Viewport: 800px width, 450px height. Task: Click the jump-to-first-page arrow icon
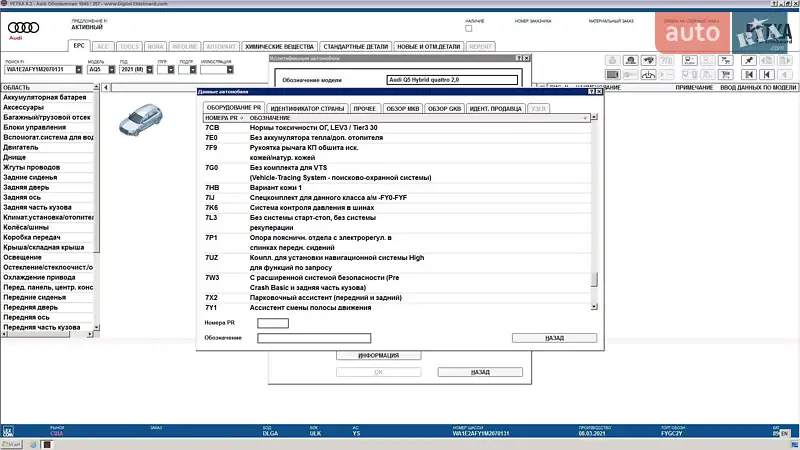pos(749,74)
